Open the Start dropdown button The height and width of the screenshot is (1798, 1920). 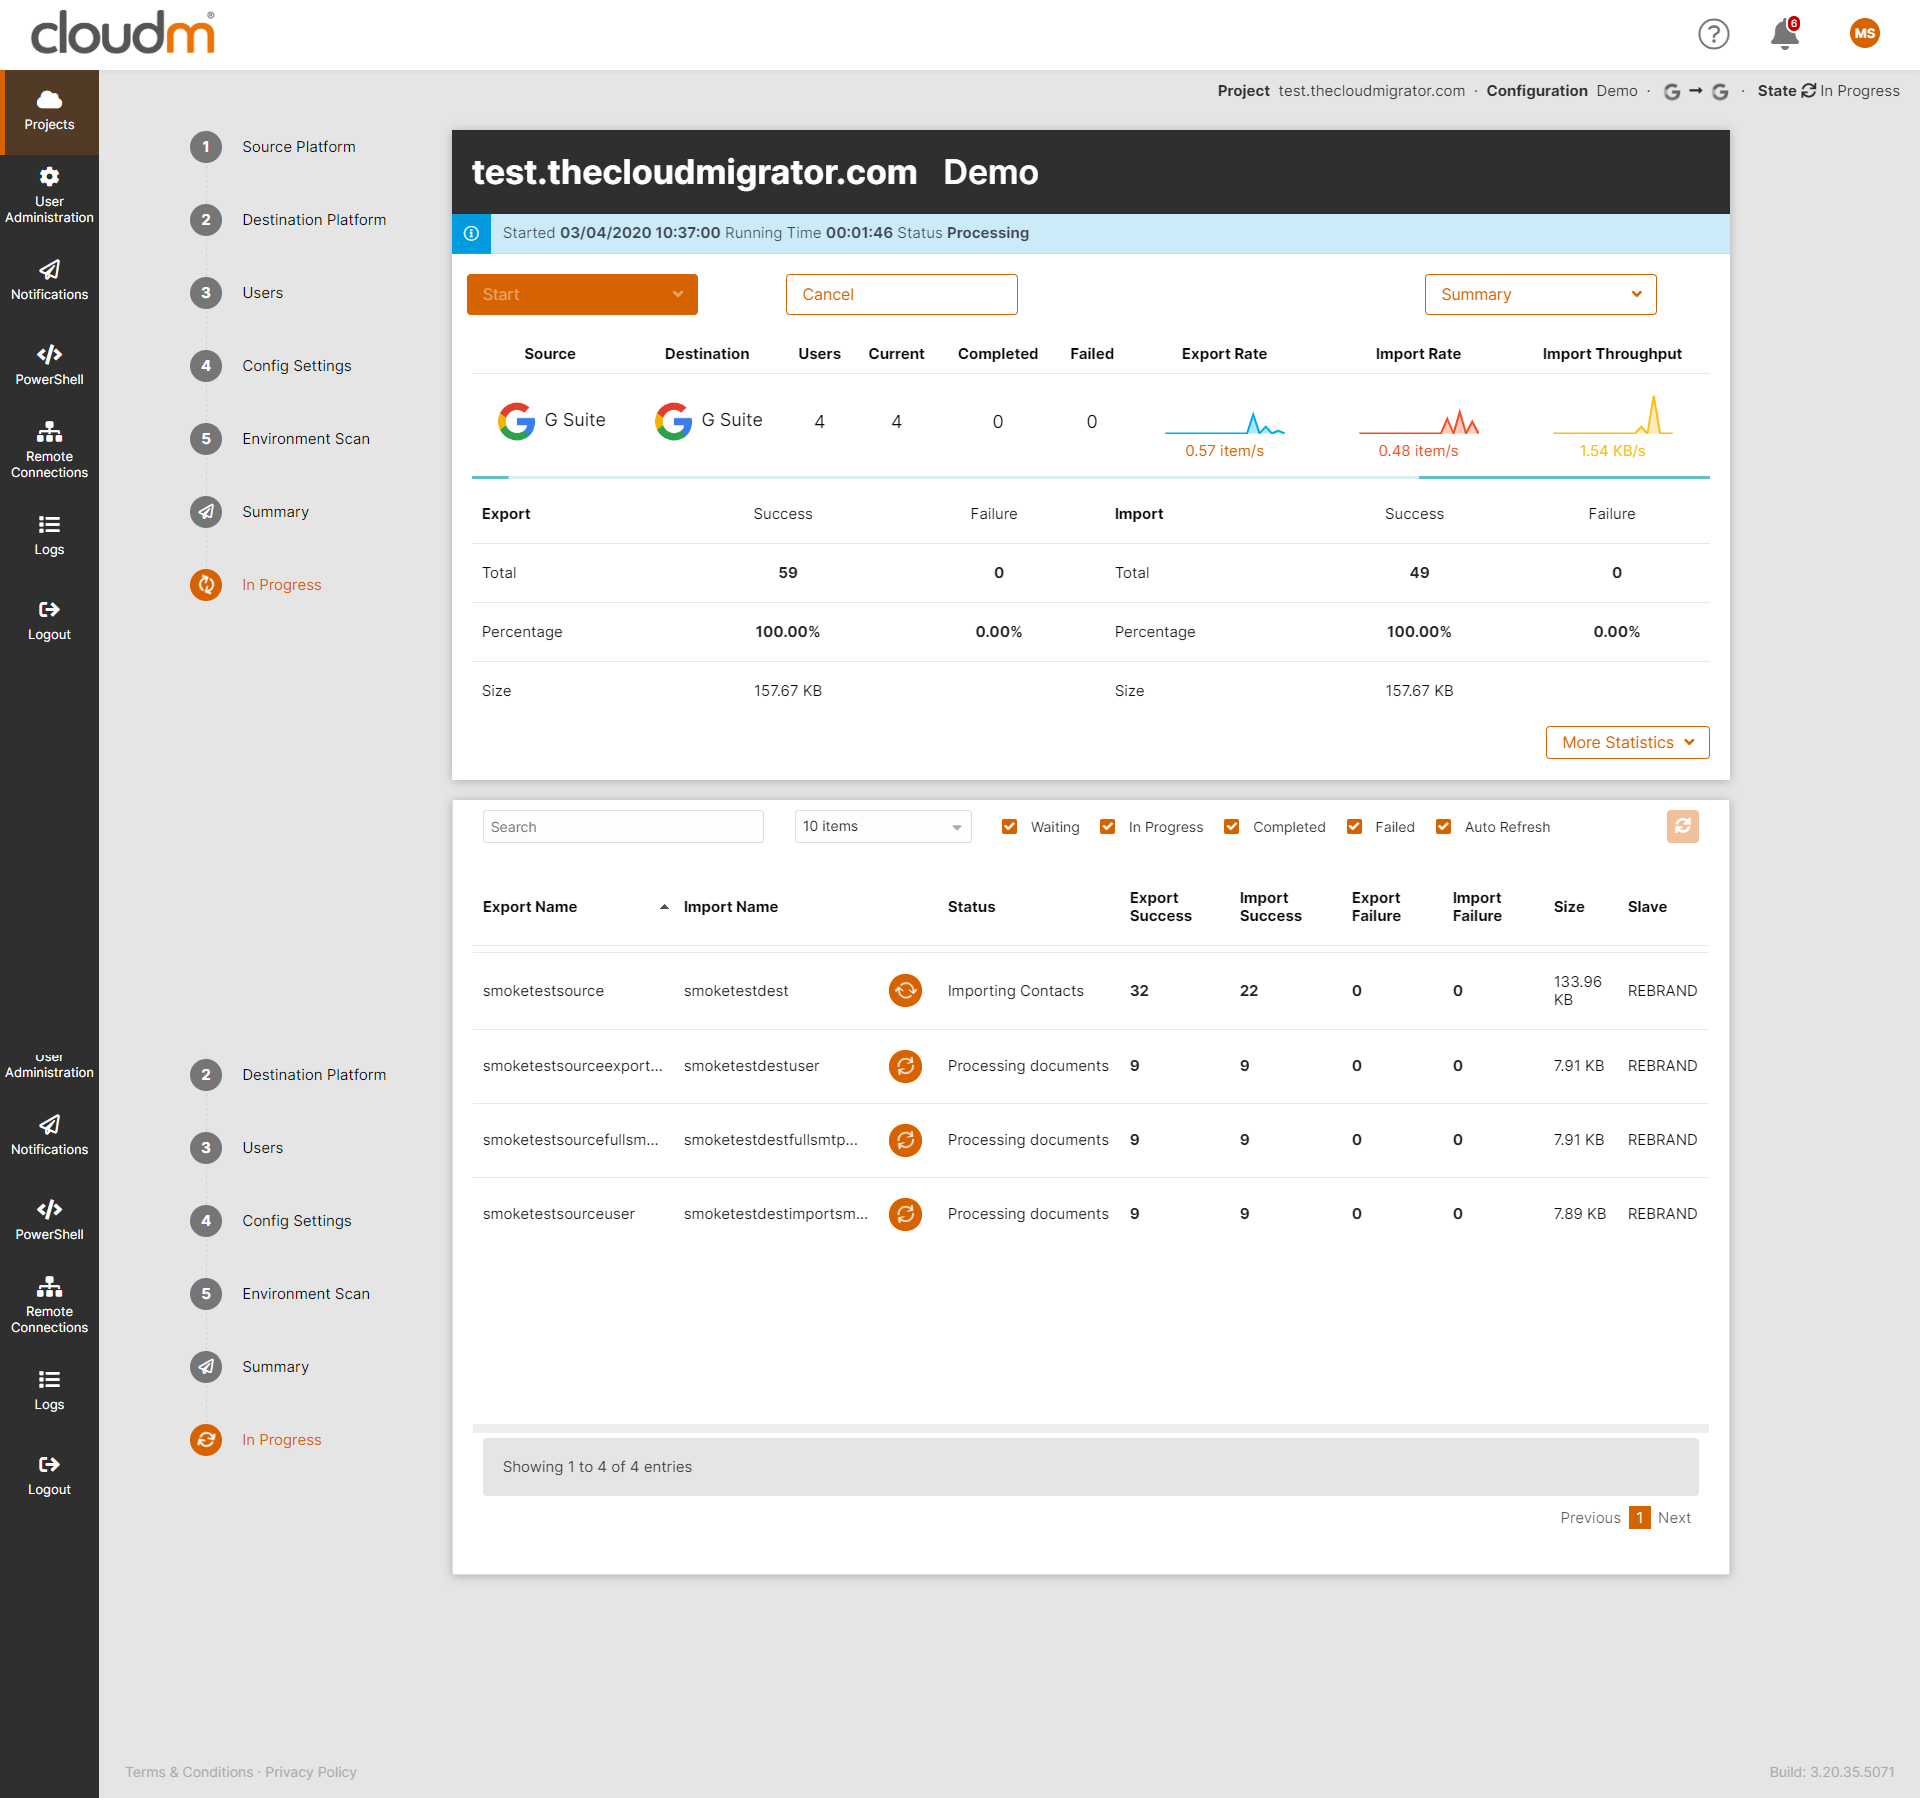tap(582, 294)
